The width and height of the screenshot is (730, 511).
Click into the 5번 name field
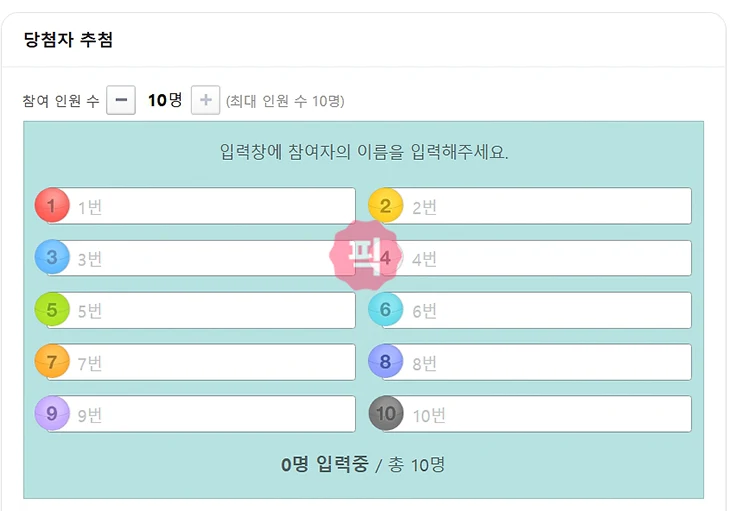(x=210, y=311)
